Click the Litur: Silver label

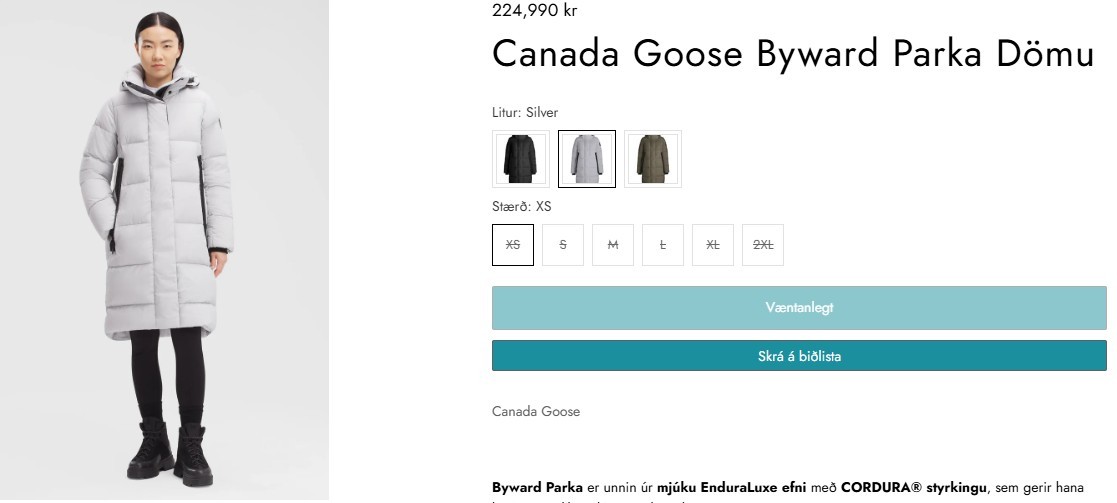pos(525,113)
